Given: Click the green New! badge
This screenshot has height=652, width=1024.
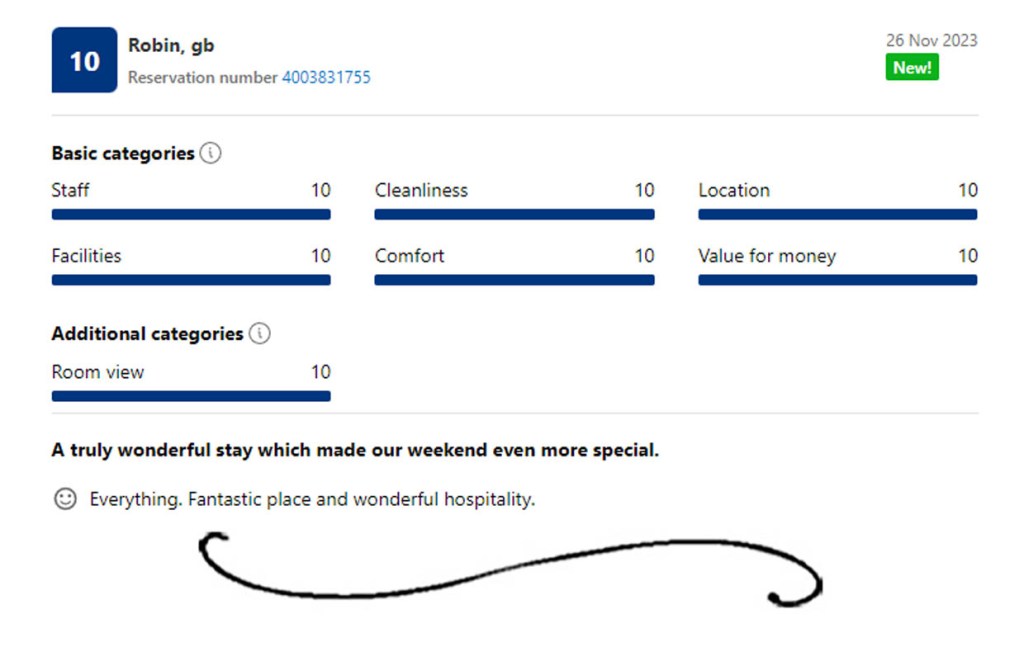Looking at the screenshot, I should [912, 67].
